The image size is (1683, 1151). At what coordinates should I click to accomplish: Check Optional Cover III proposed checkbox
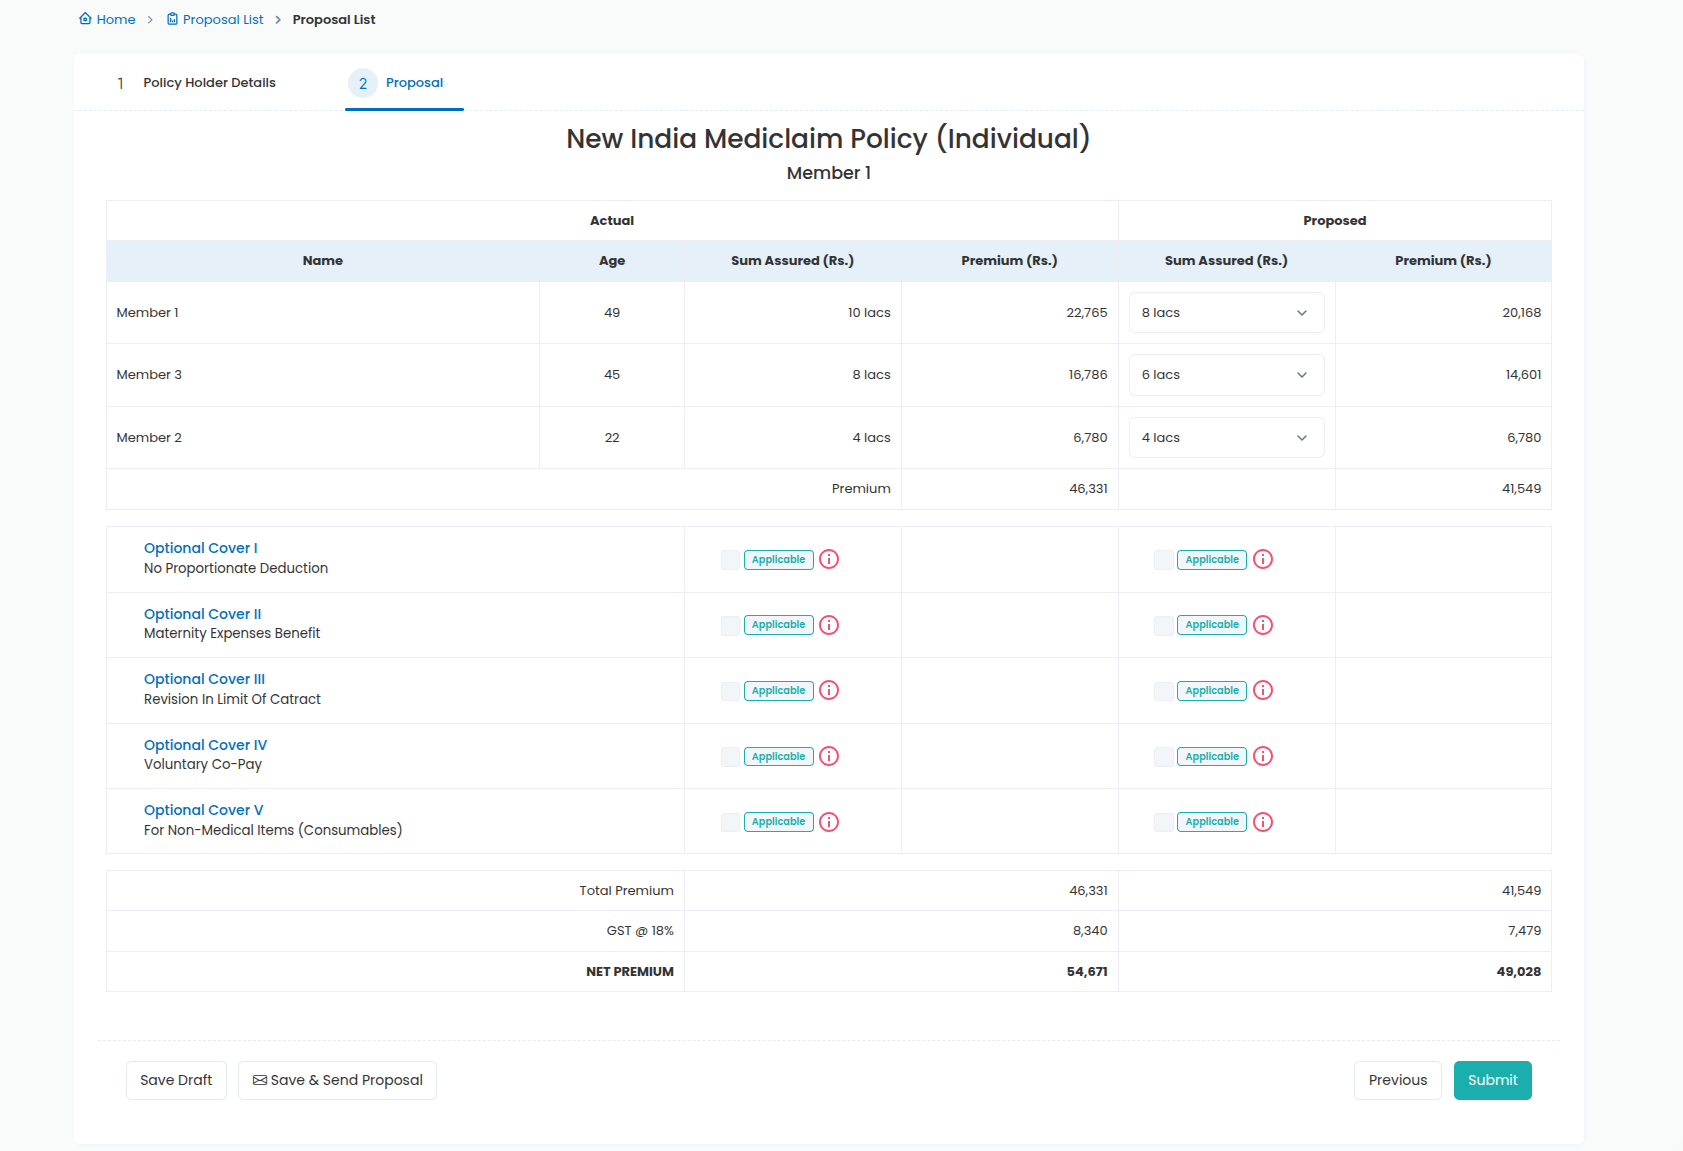[x=1164, y=691]
